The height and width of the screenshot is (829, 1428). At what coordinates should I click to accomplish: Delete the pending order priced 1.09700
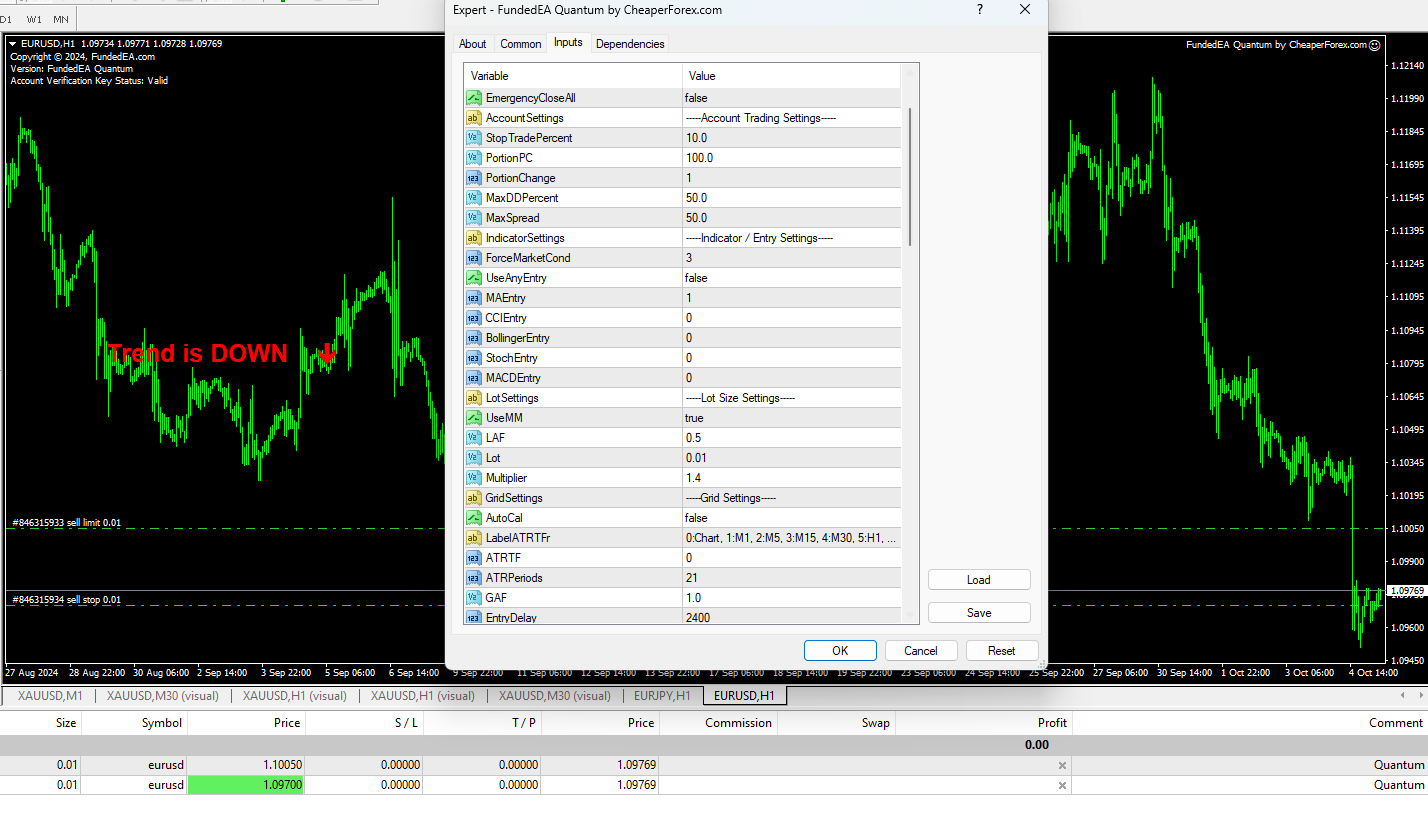[x=1062, y=785]
